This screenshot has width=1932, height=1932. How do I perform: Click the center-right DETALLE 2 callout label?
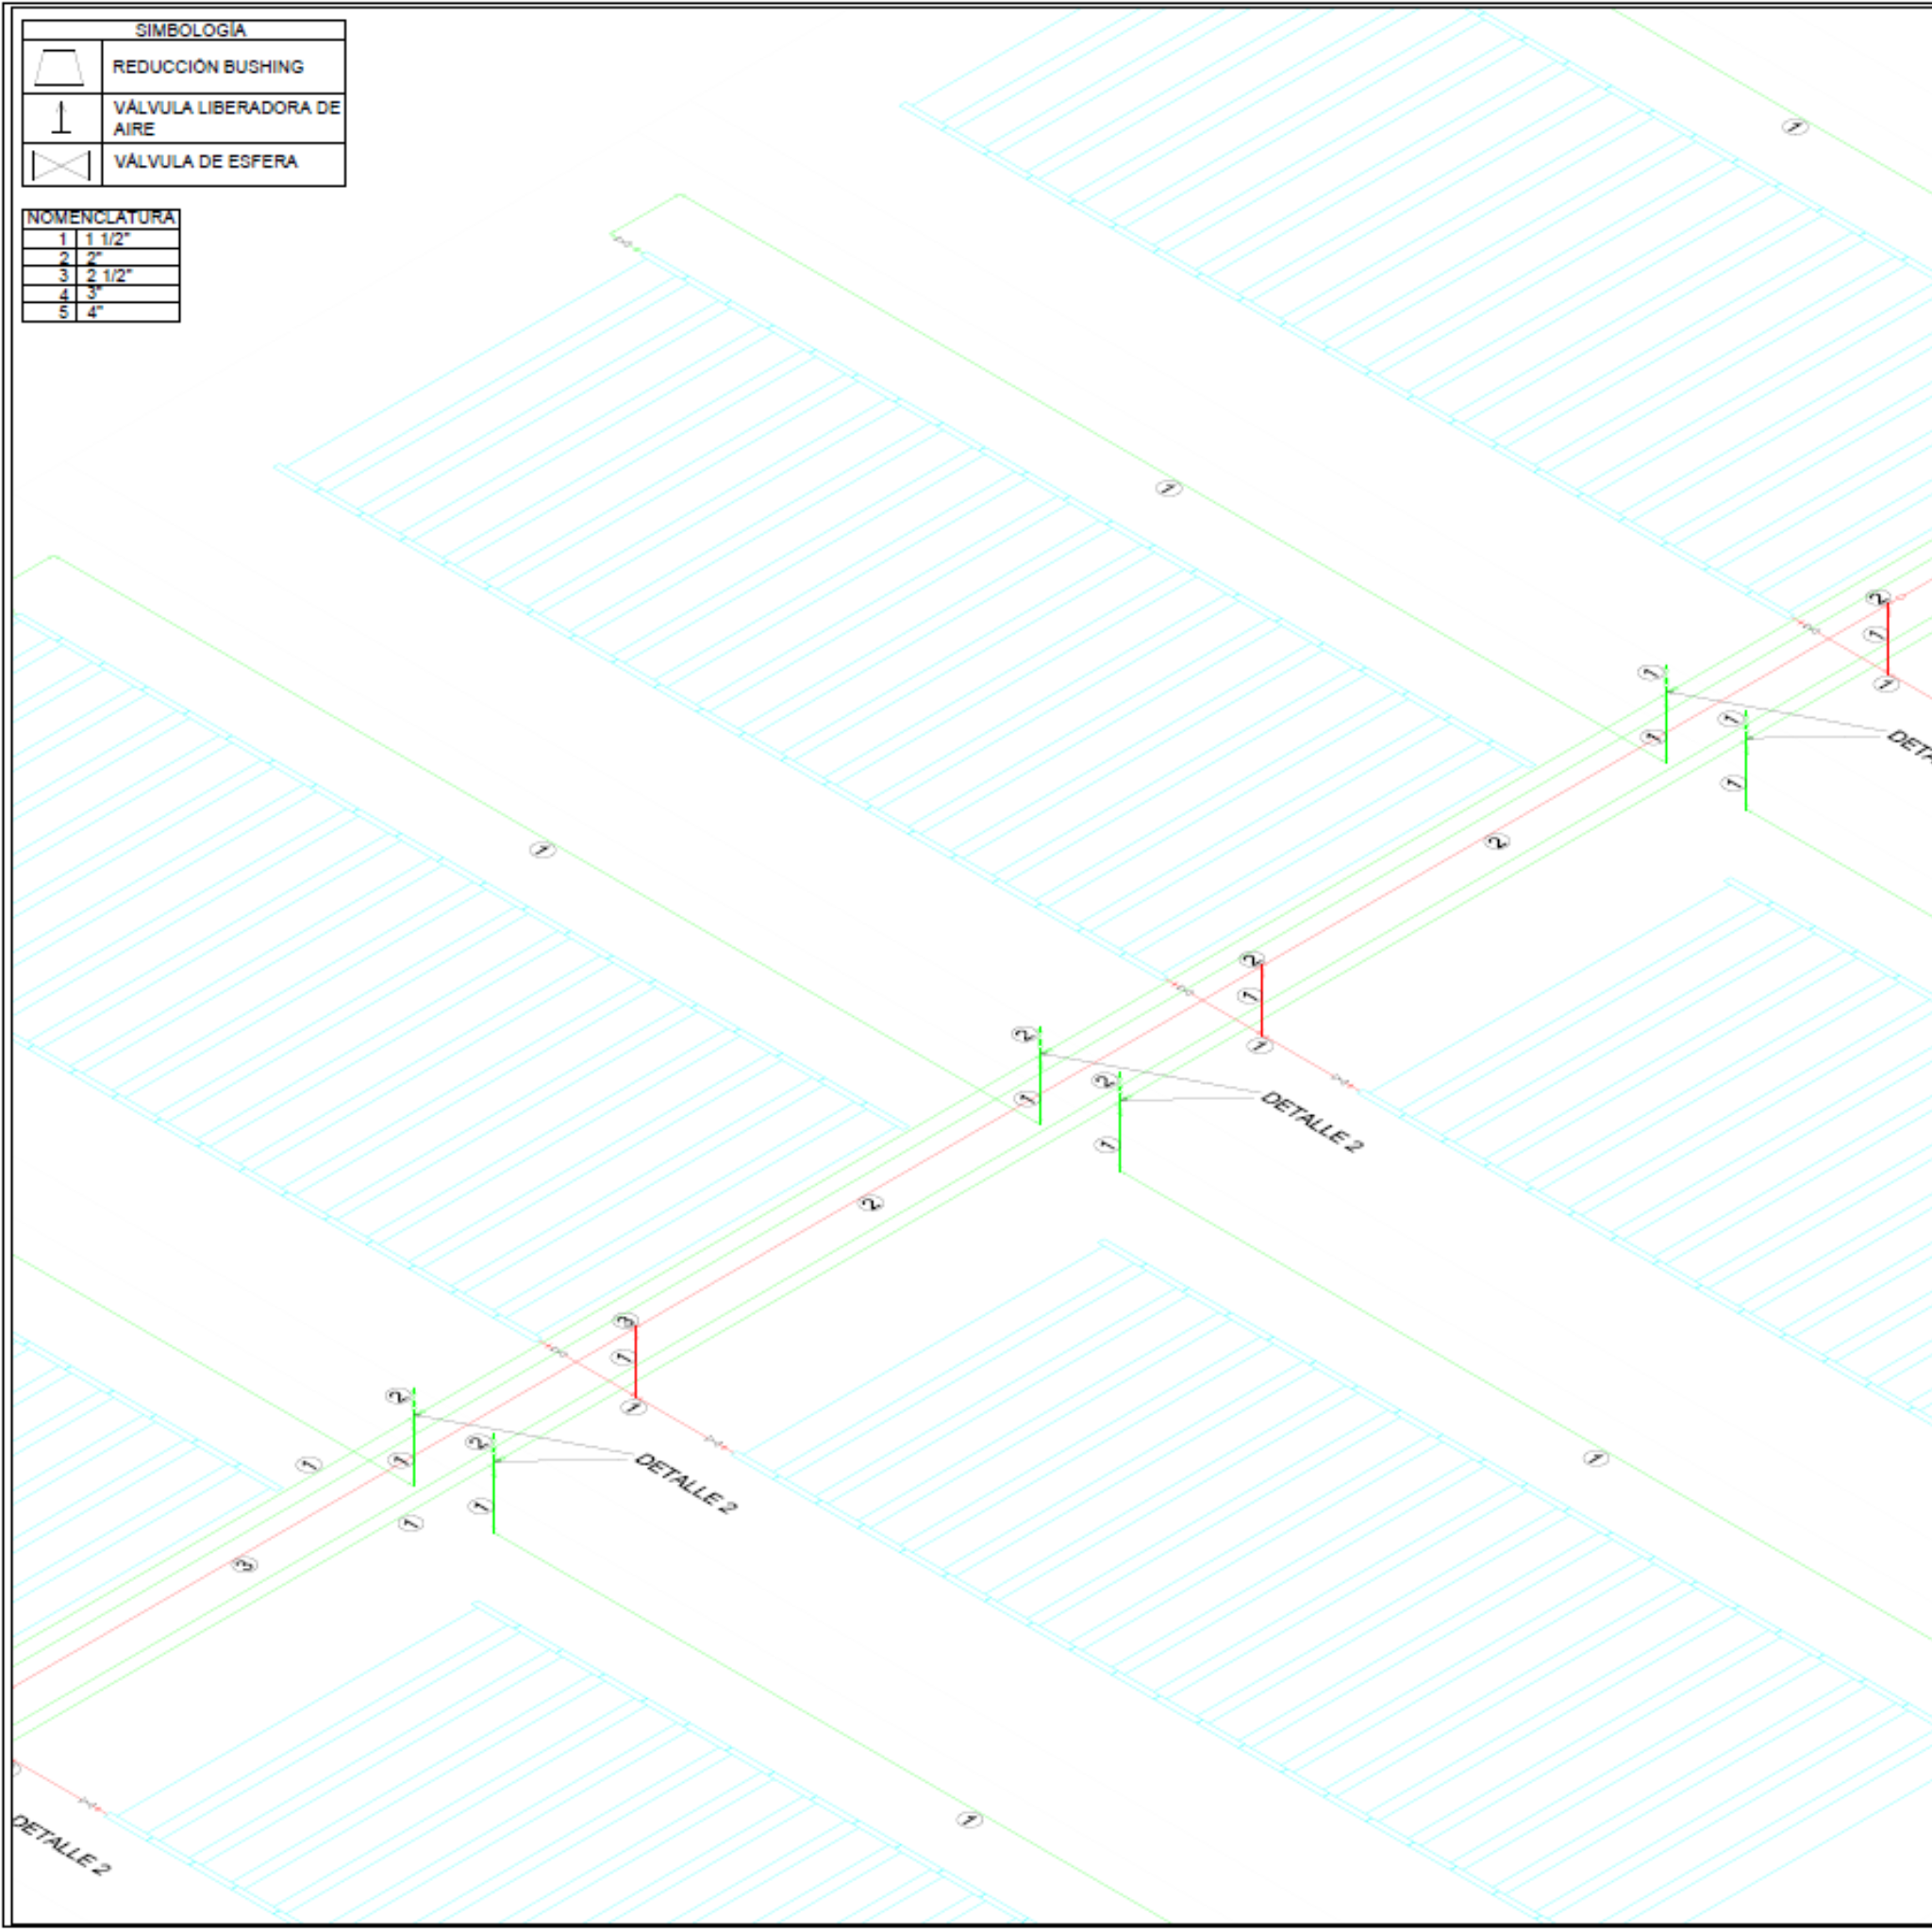point(1312,1122)
